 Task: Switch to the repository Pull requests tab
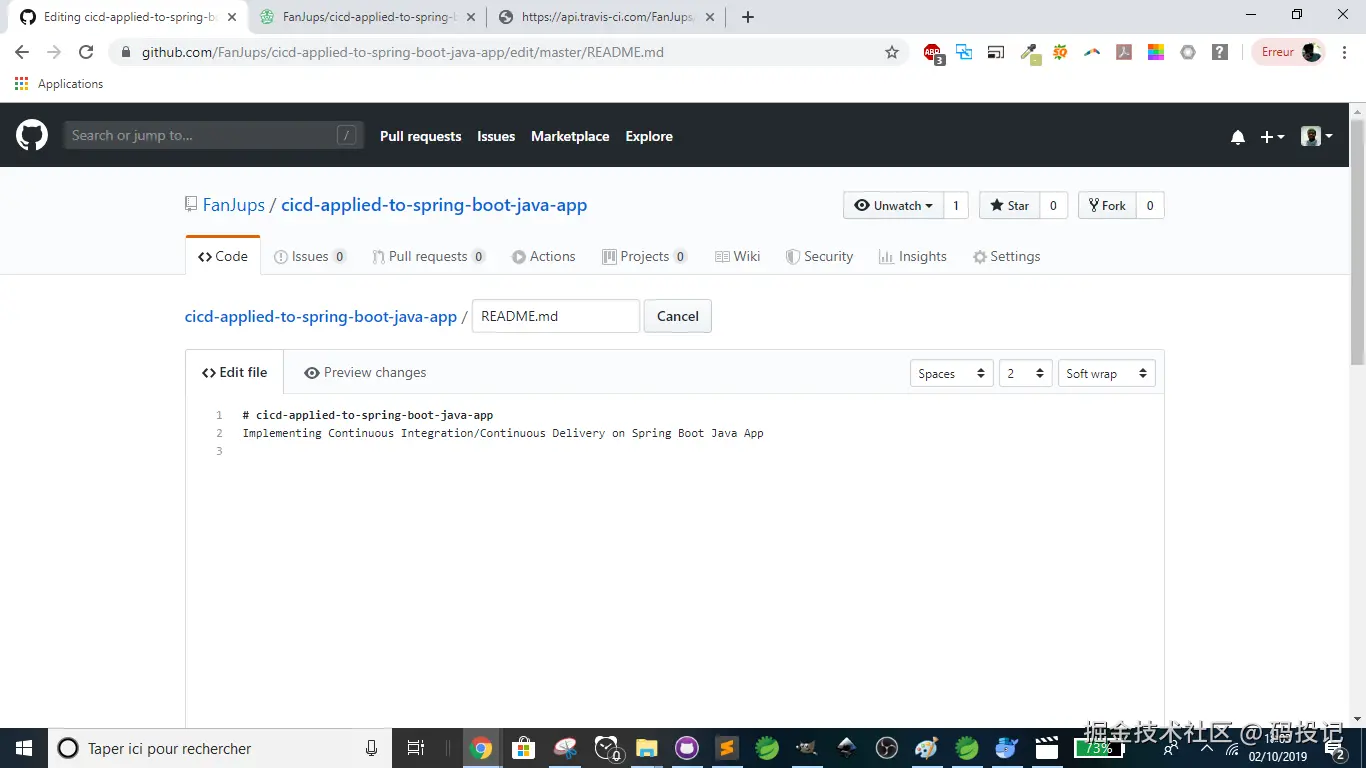click(x=428, y=257)
